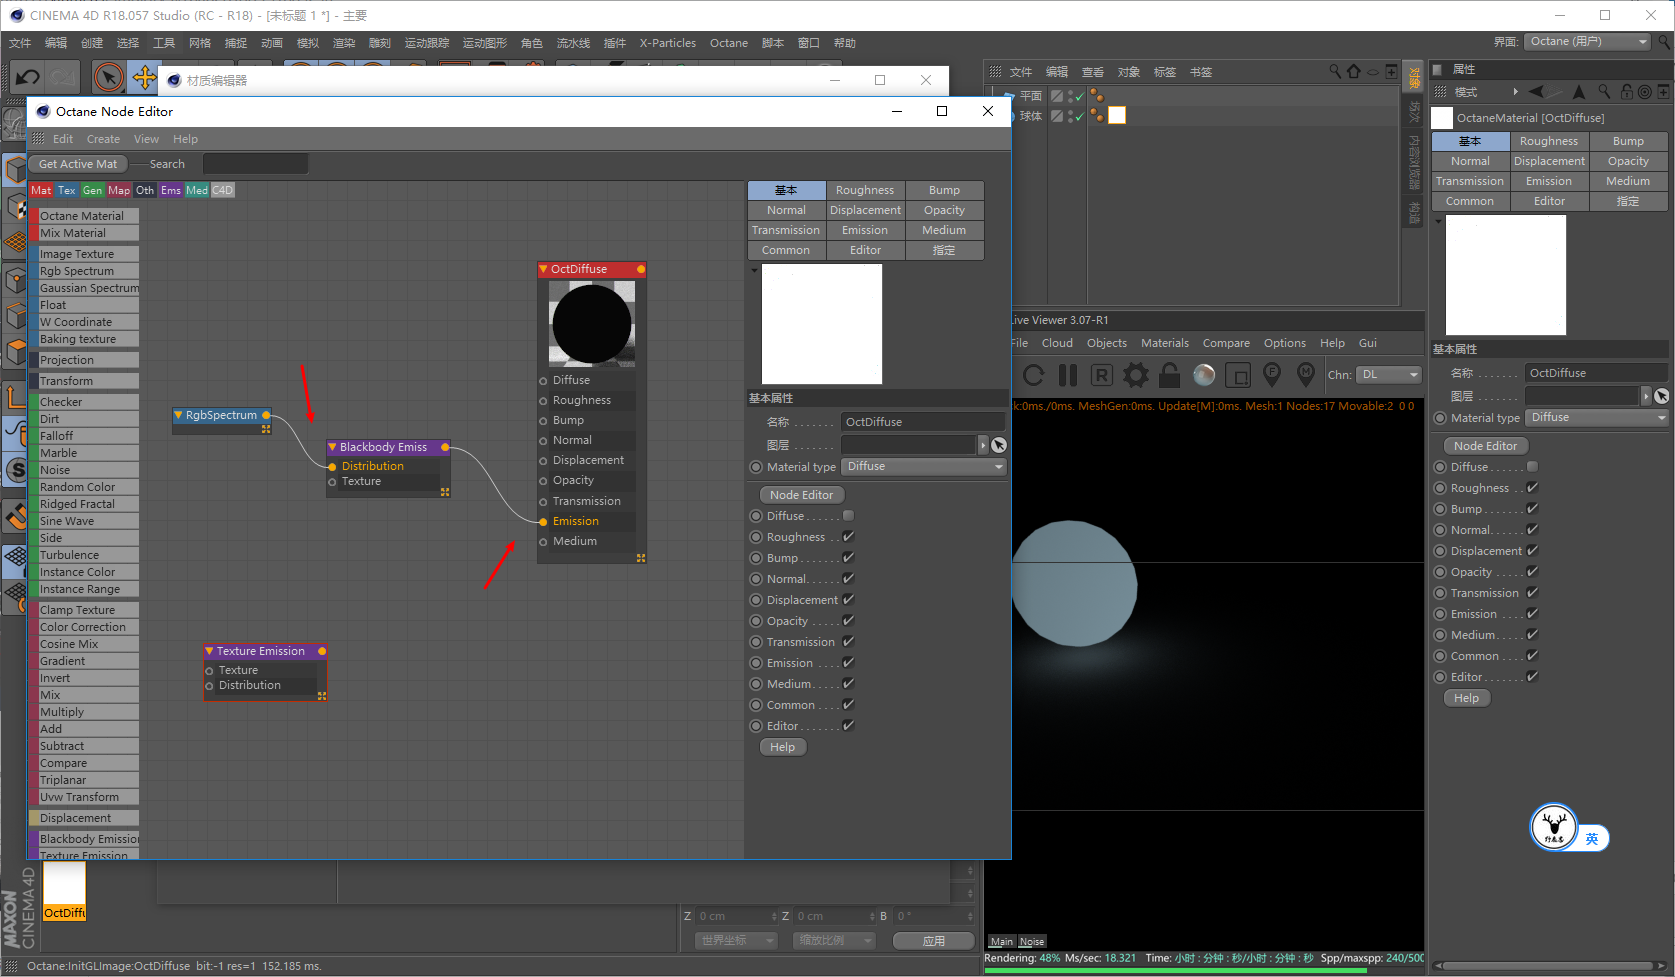
Task: Click the Attributes search magnifier icon
Action: tap(1604, 91)
